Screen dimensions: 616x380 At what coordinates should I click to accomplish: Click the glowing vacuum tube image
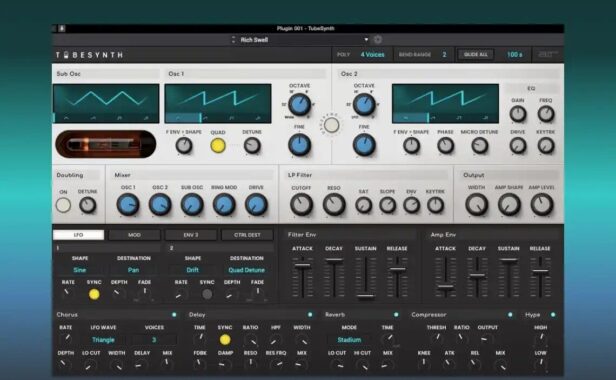(106, 145)
